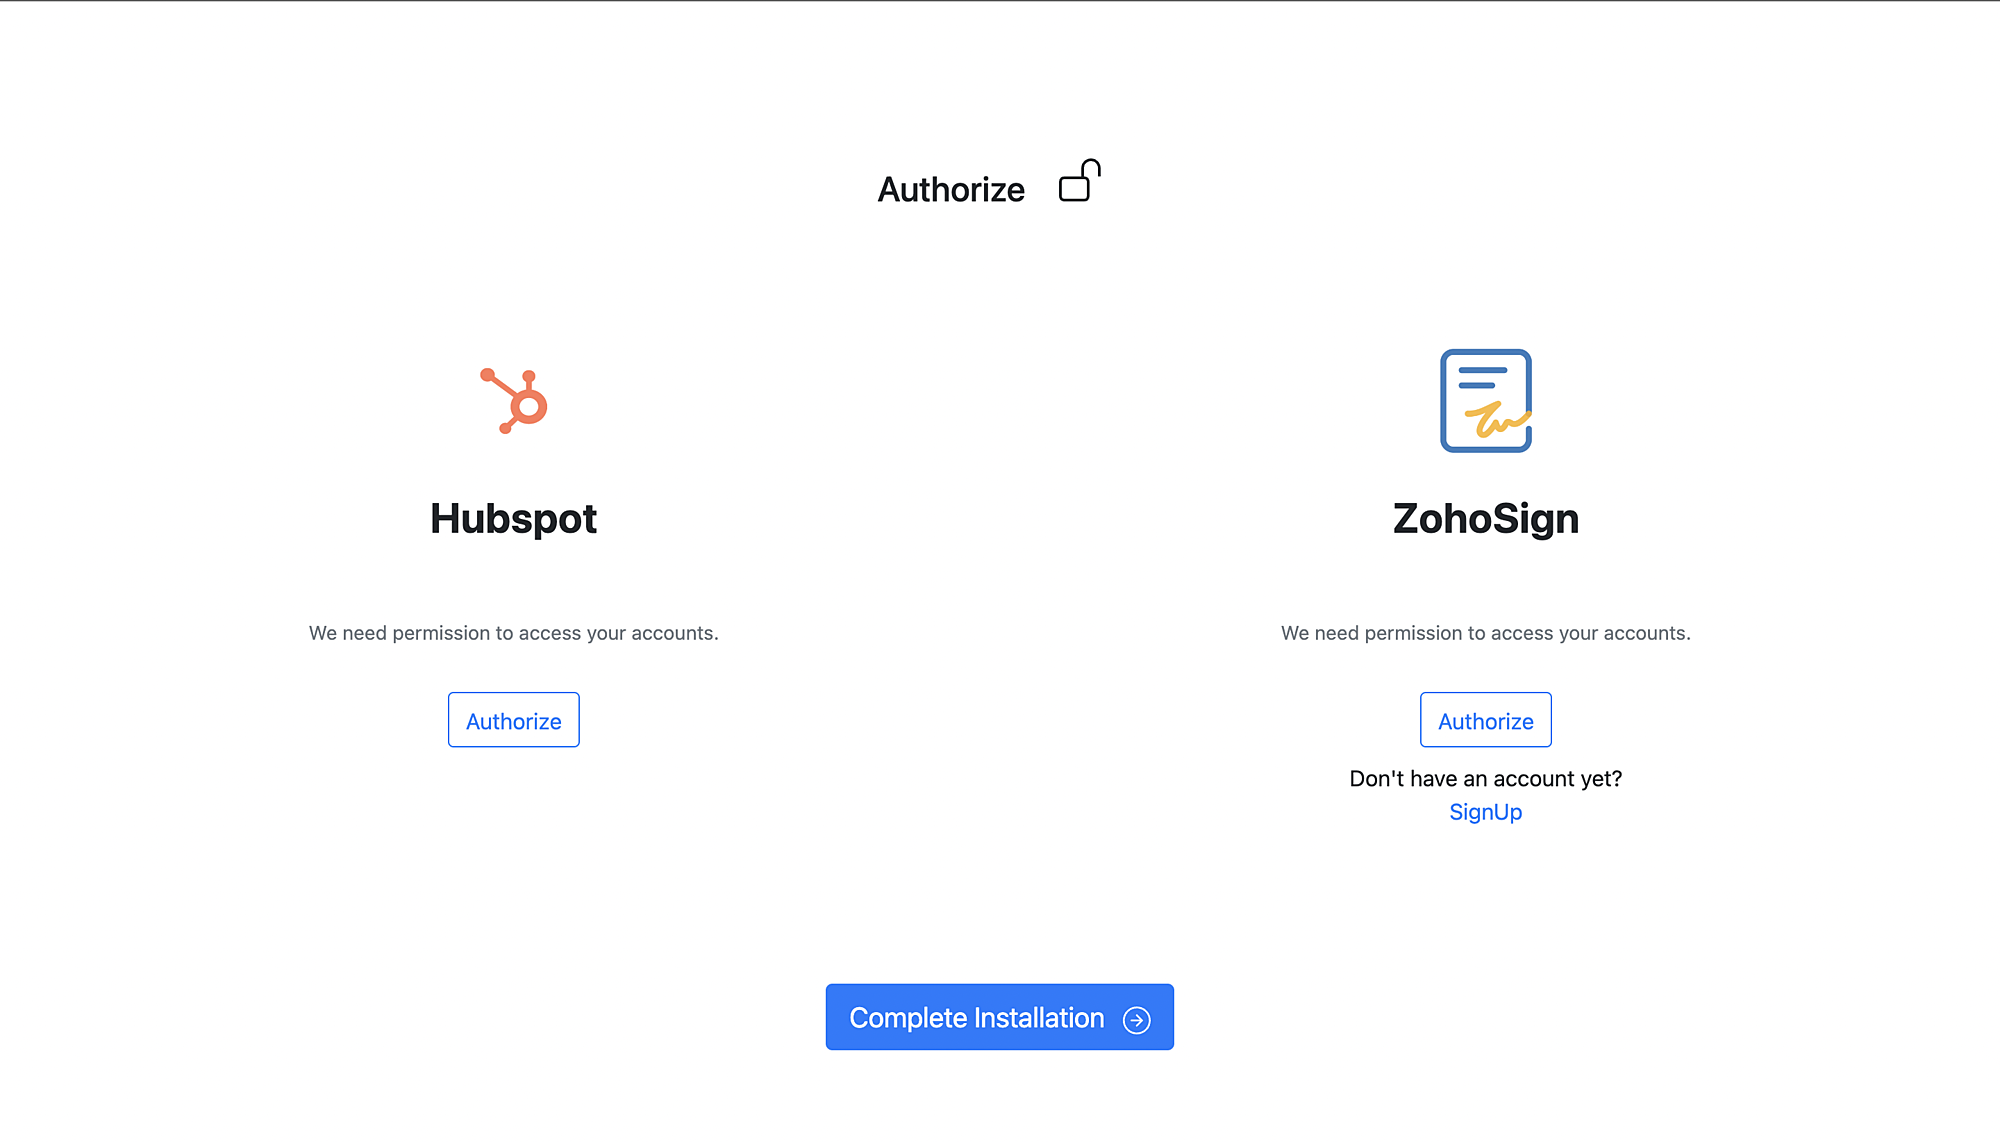Click the ZohoSign document logo
This screenshot has height=1142, width=2000.
pyautogui.click(x=1486, y=401)
